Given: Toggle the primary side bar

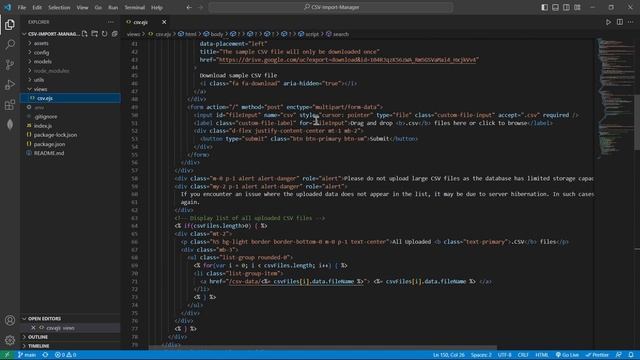Looking at the screenshot, I should click(544, 7).
